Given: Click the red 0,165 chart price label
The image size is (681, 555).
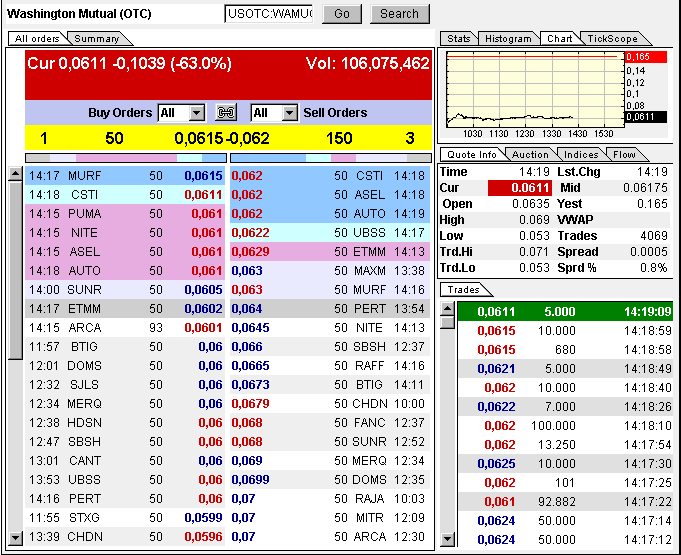Looking at the screenshot, I should click(646, 57).
